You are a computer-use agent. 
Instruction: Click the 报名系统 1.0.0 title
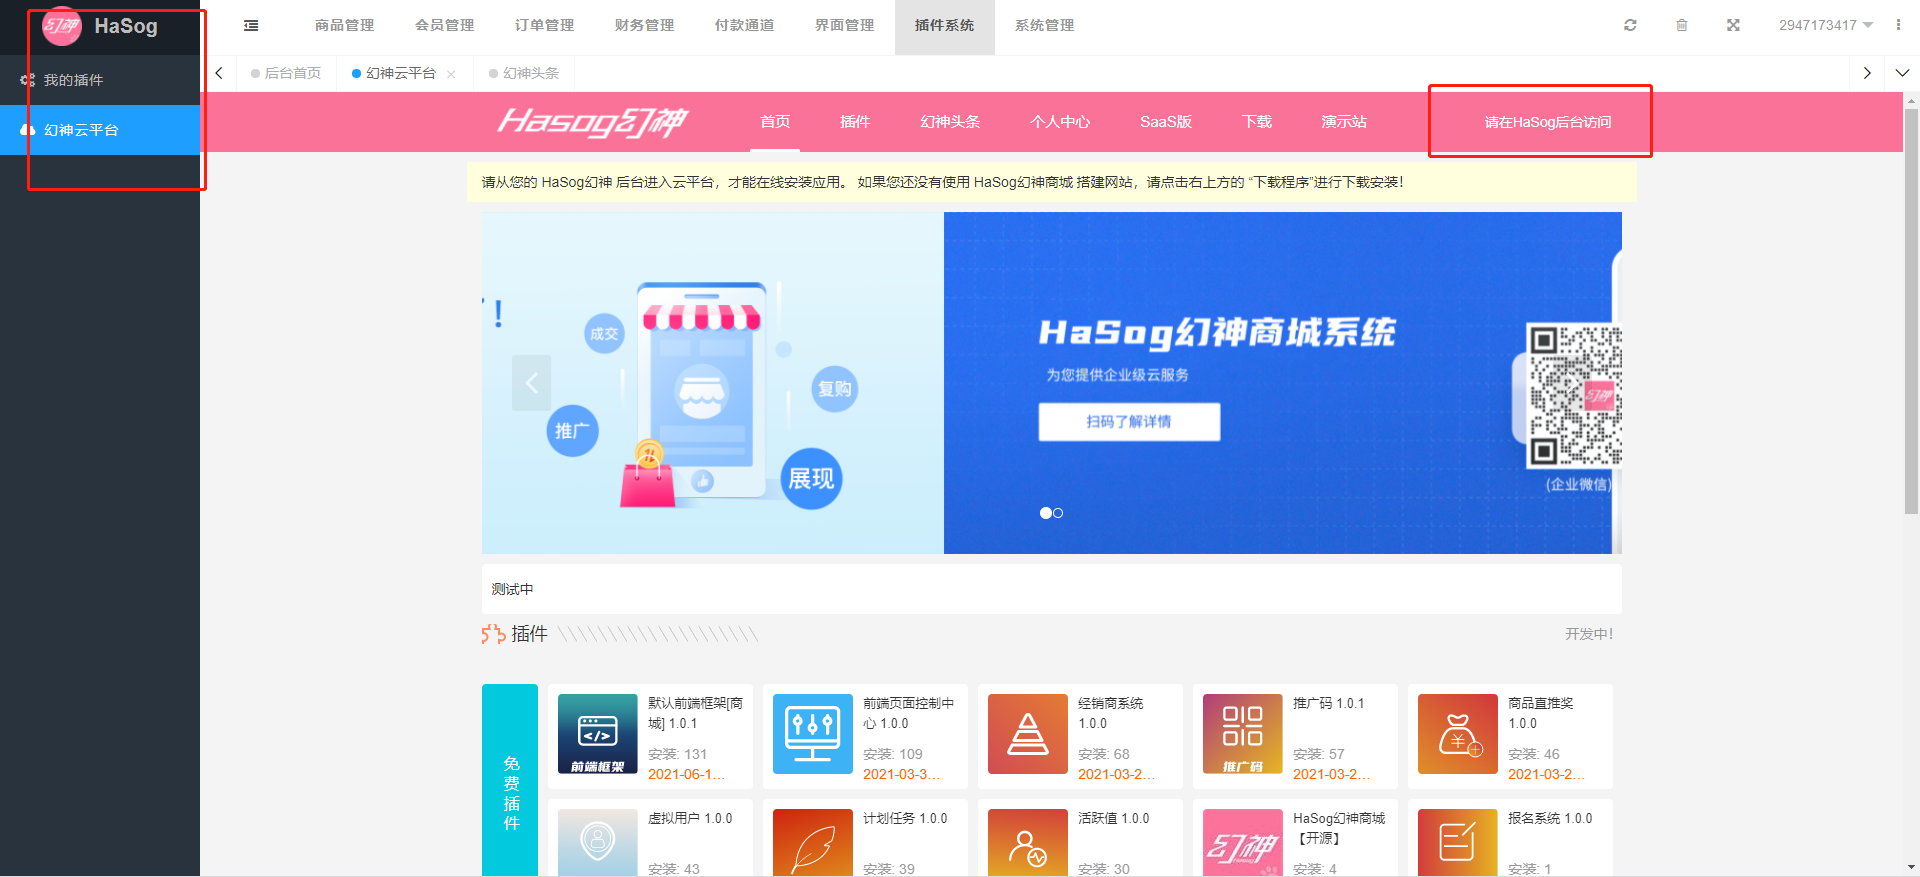[1550, 818]
